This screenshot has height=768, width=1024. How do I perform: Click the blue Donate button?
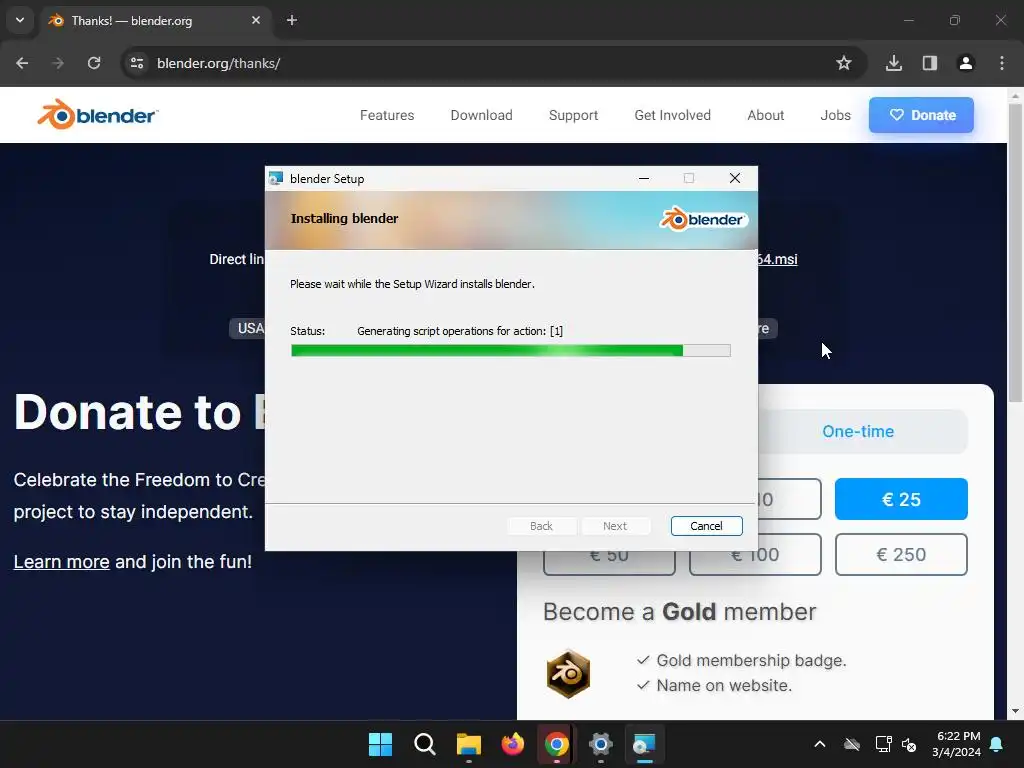click(x=921, y=115)
